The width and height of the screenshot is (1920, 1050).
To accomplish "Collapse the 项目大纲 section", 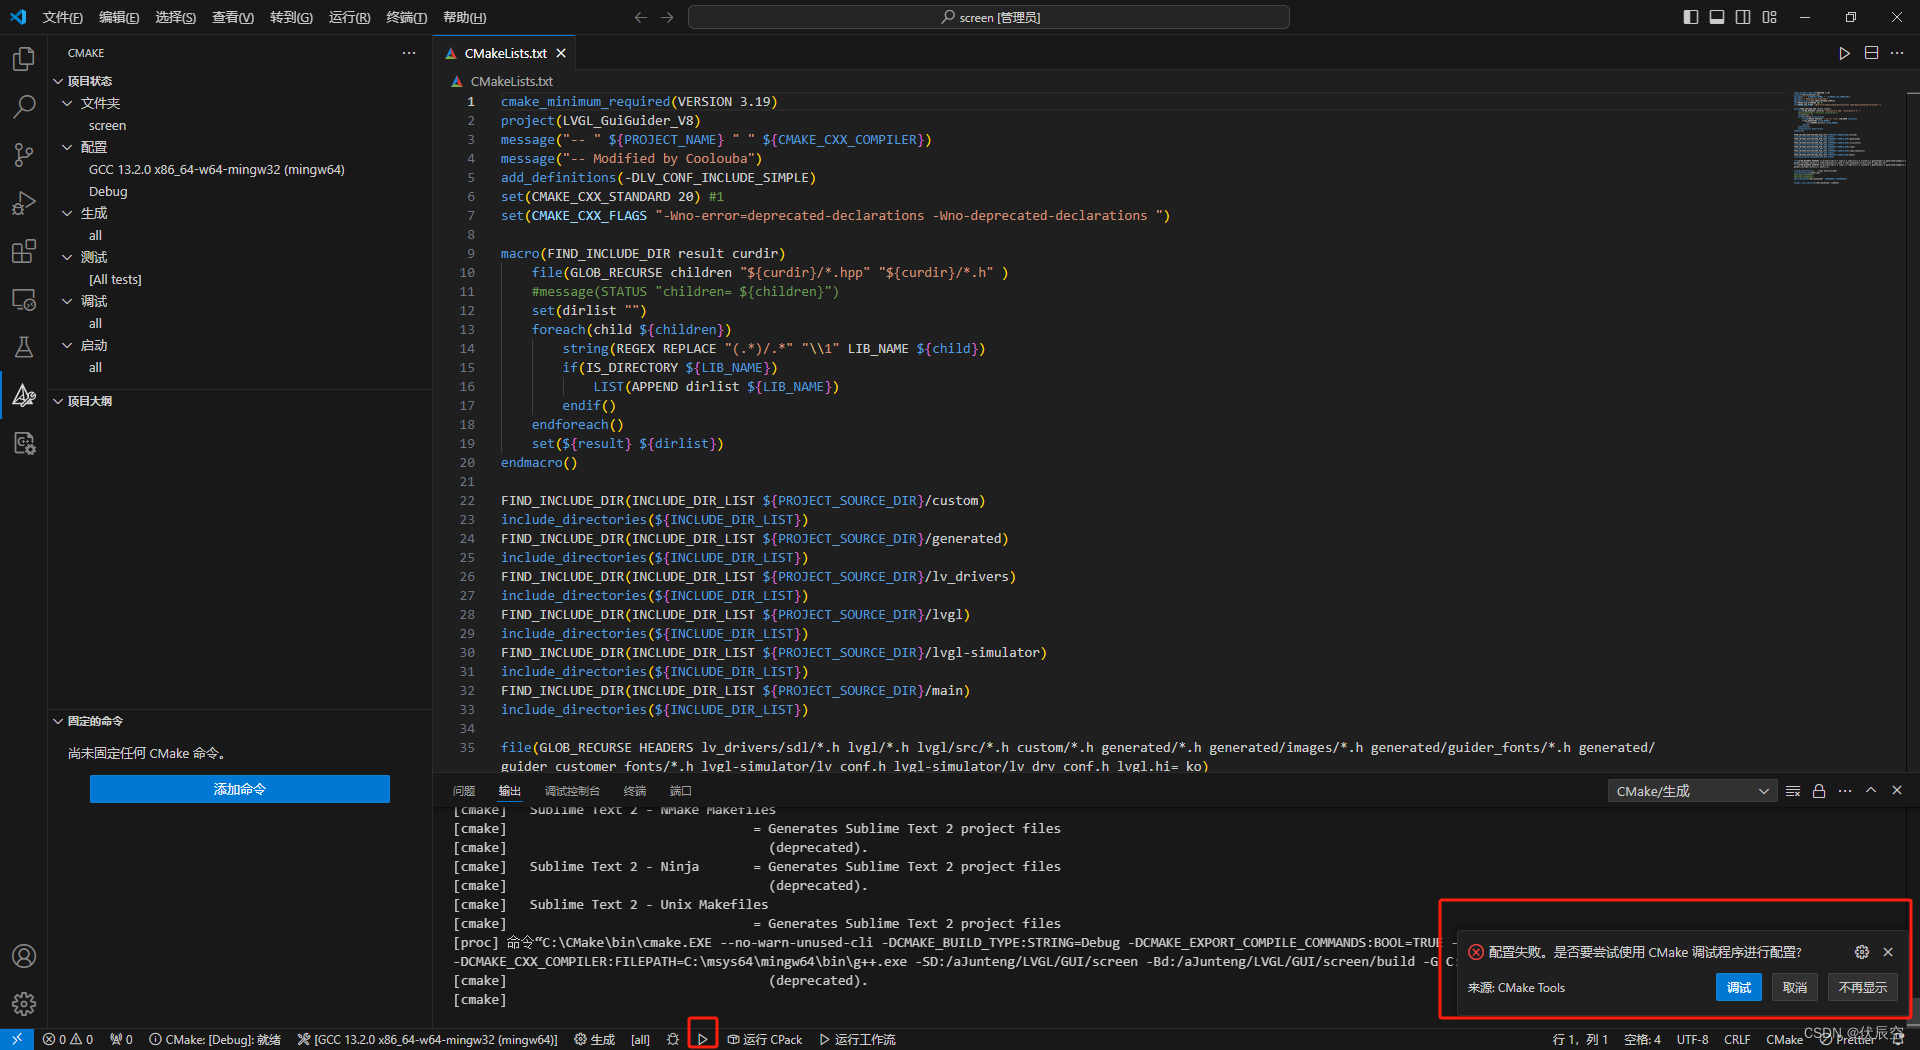I will (58, 401).
